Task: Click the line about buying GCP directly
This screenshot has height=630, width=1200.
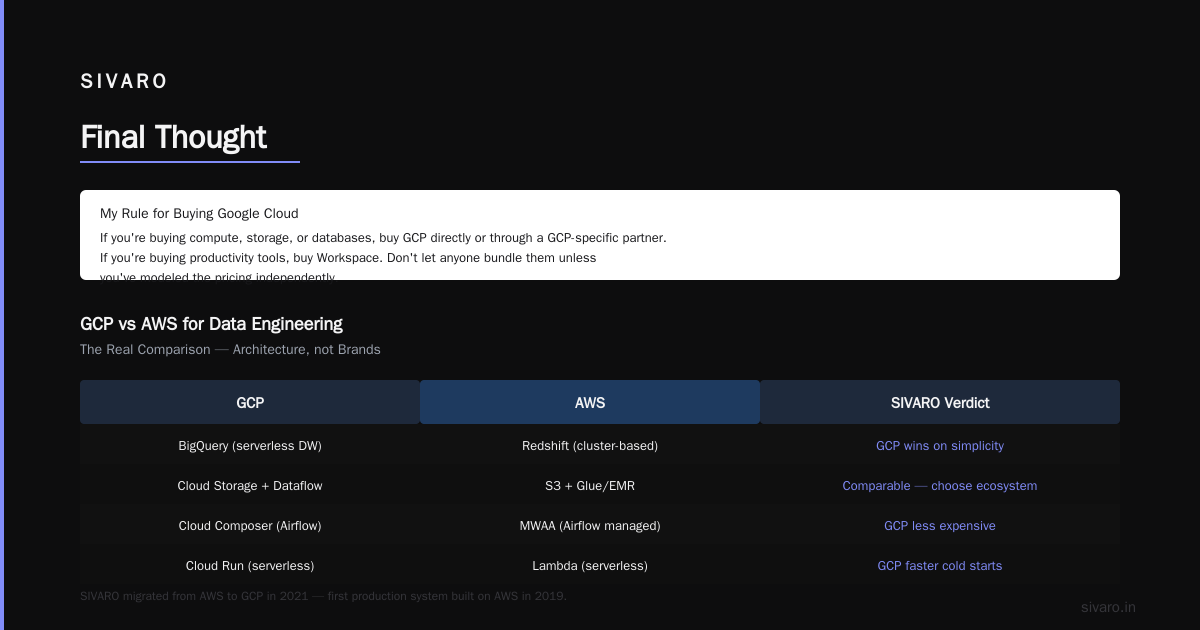Action: coord(383,238)
